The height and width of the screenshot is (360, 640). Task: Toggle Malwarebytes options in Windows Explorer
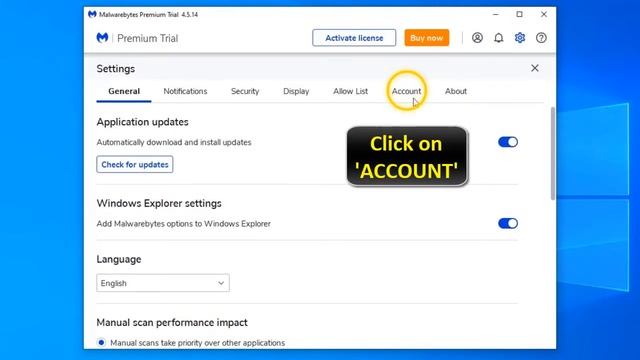tap(508, 223)
